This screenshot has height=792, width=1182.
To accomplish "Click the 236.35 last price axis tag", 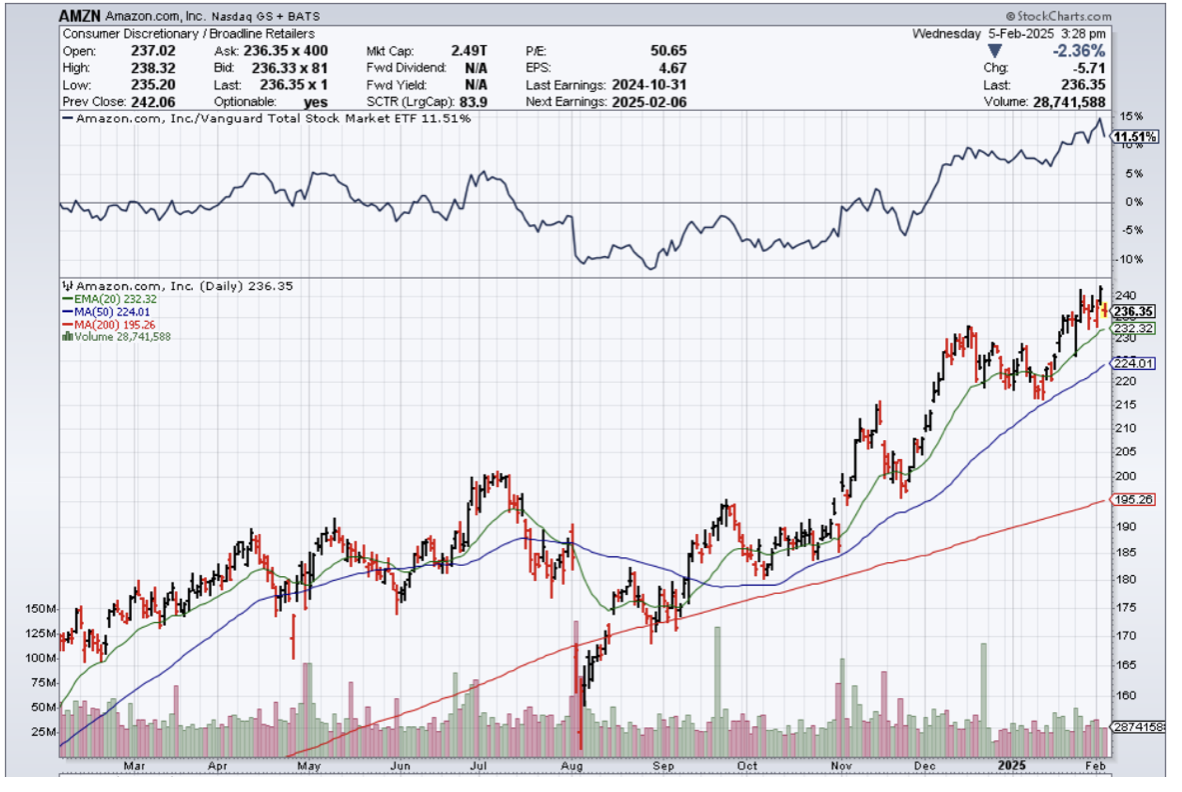I will pyautogui.click(x=1134, y=312).
